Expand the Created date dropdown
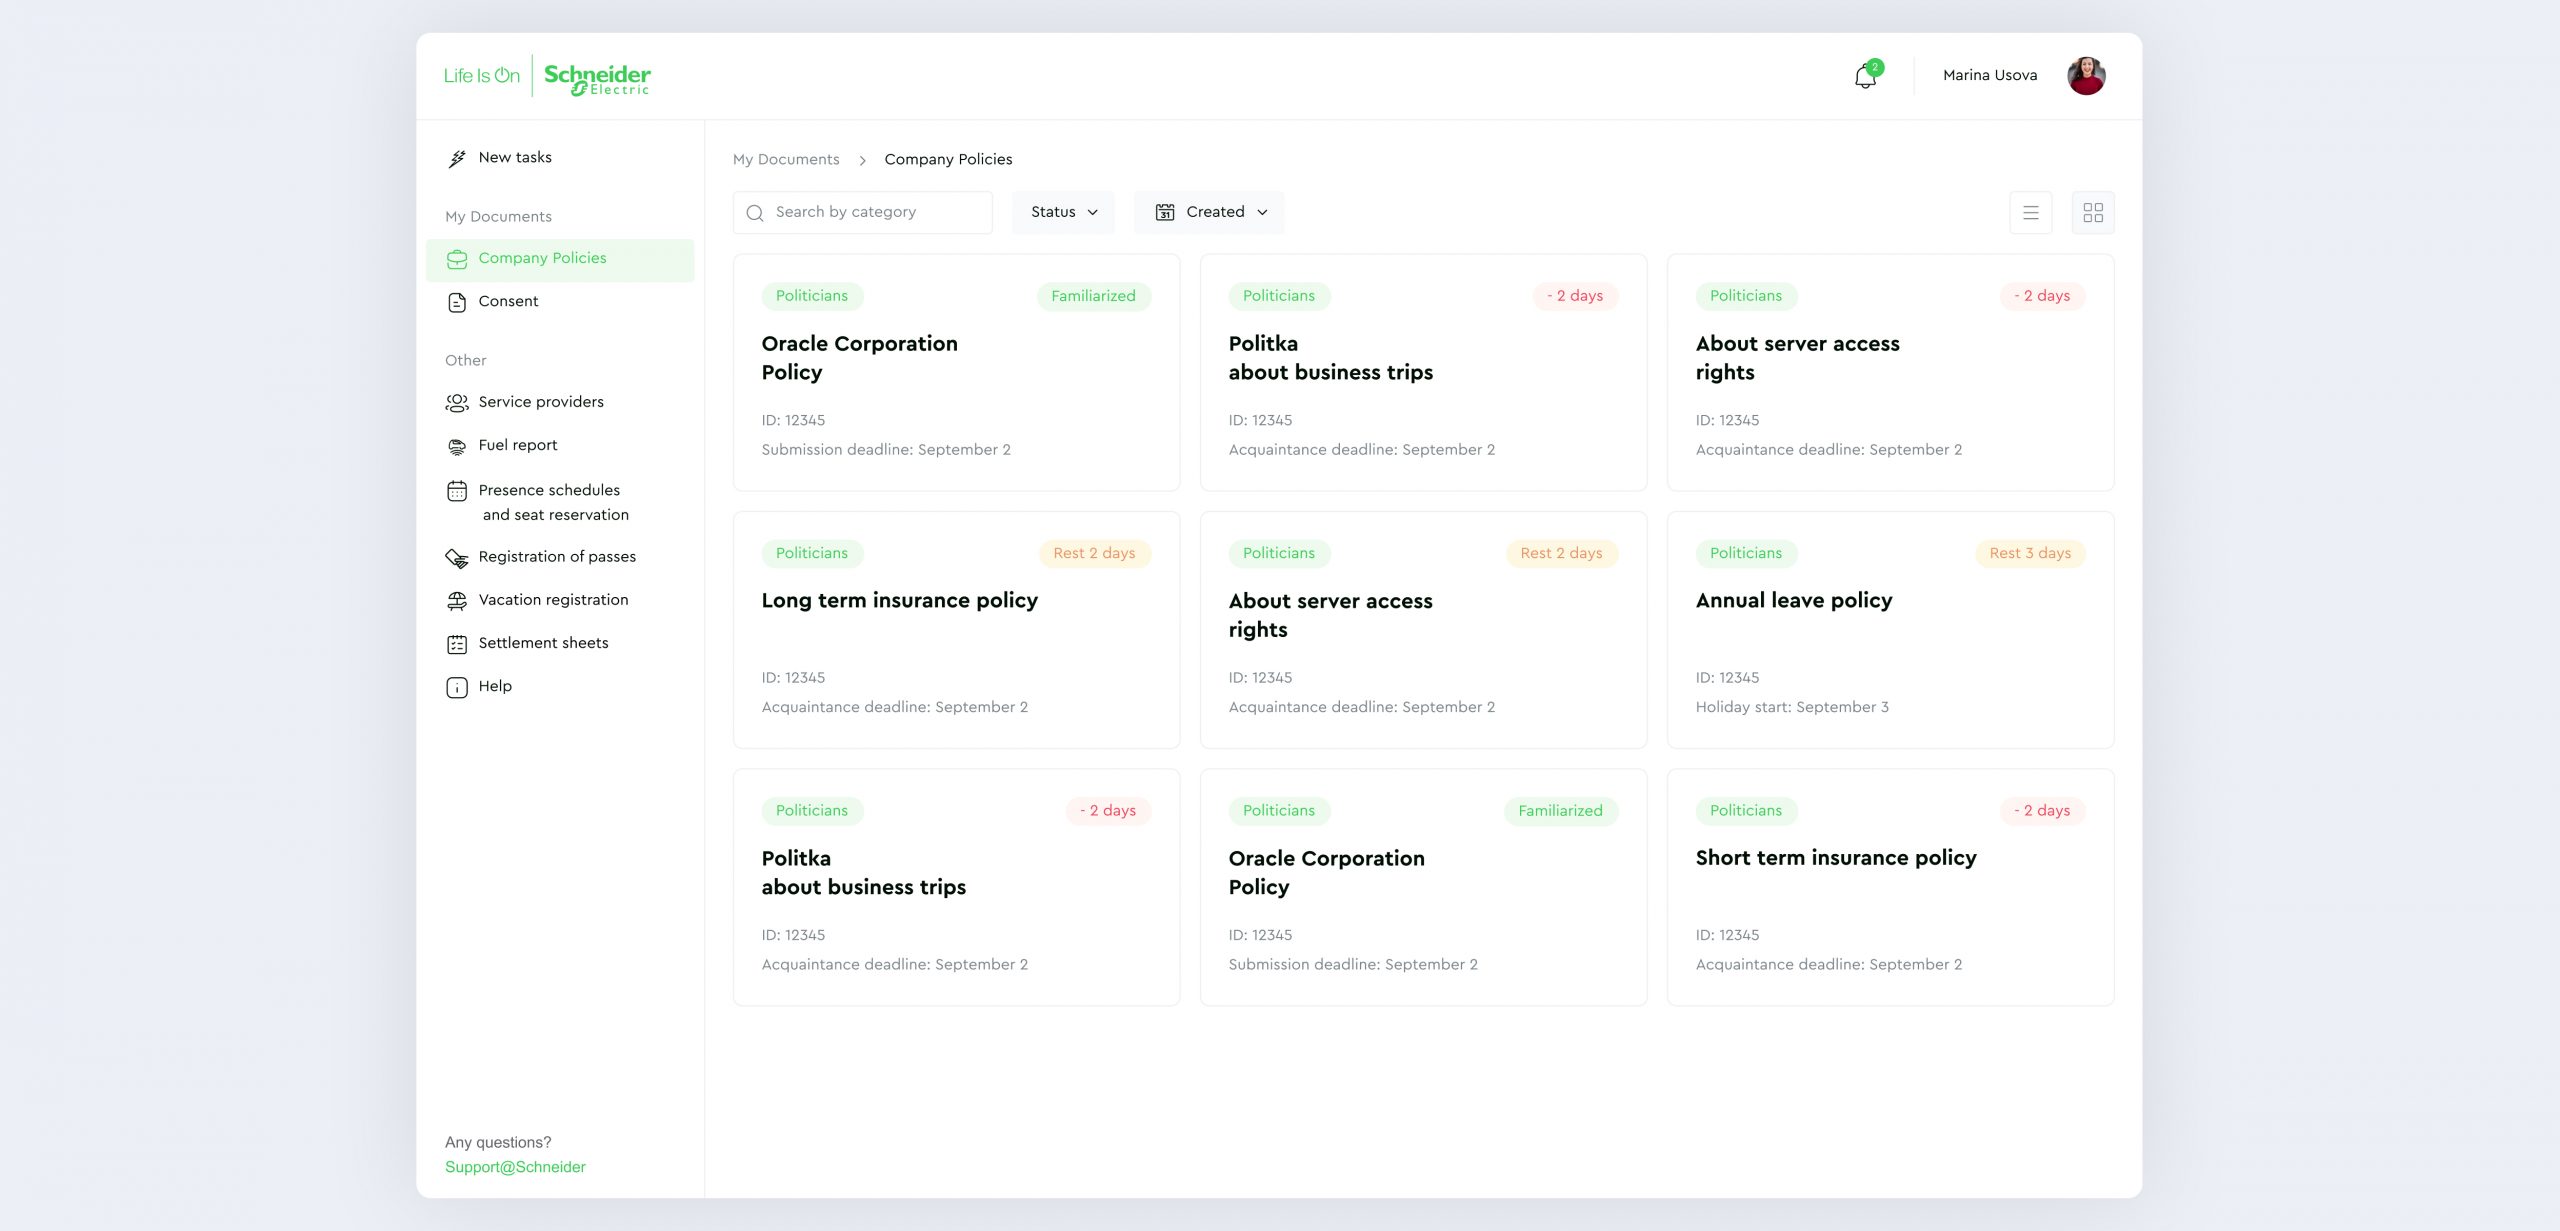Image resolution: width=2560 pixels, height=1231 pixels. (x=1209, y=212)
